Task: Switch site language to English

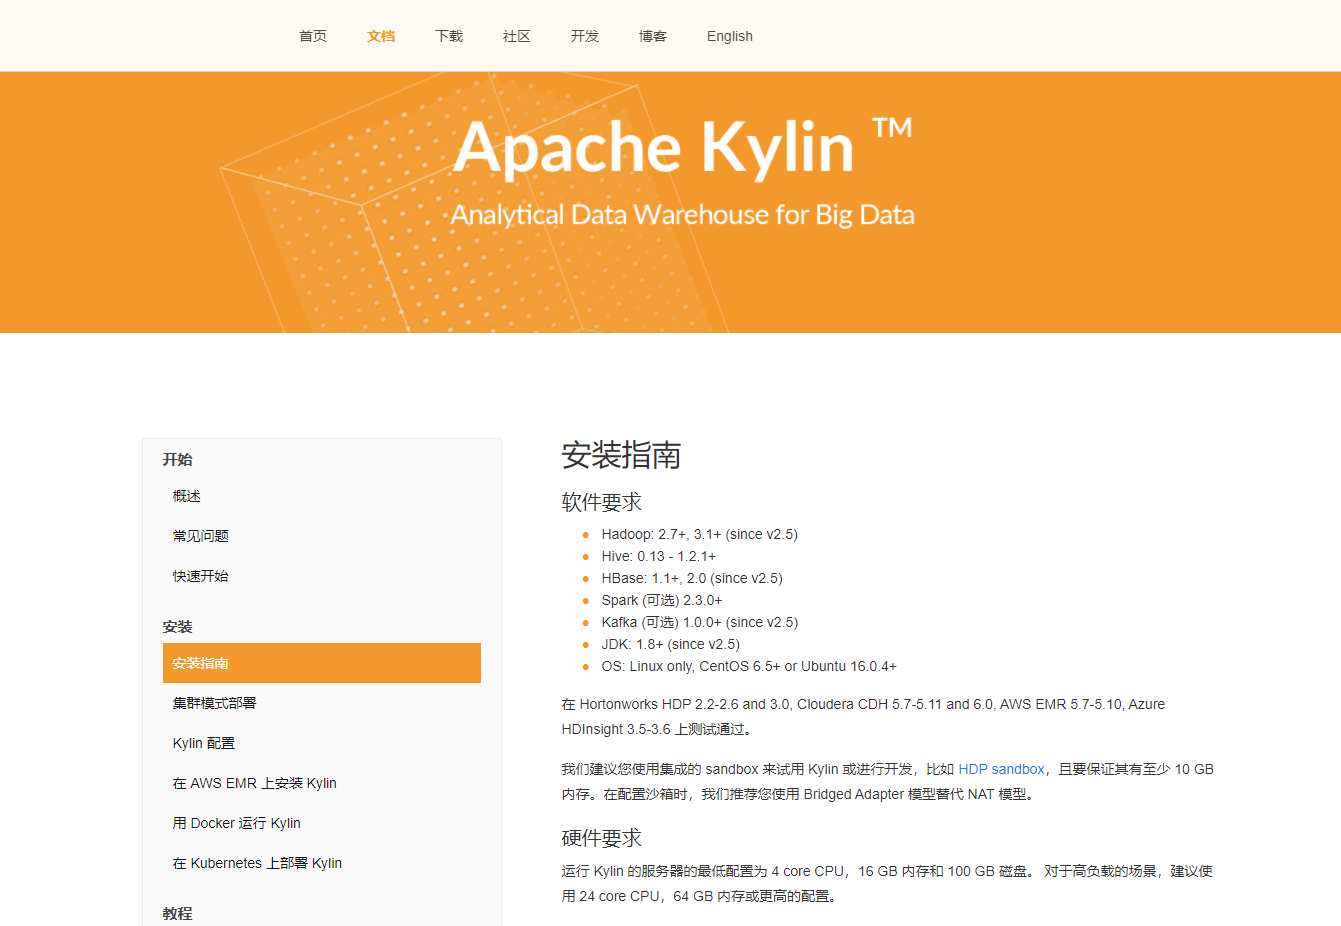Action: tap(730, 36)
